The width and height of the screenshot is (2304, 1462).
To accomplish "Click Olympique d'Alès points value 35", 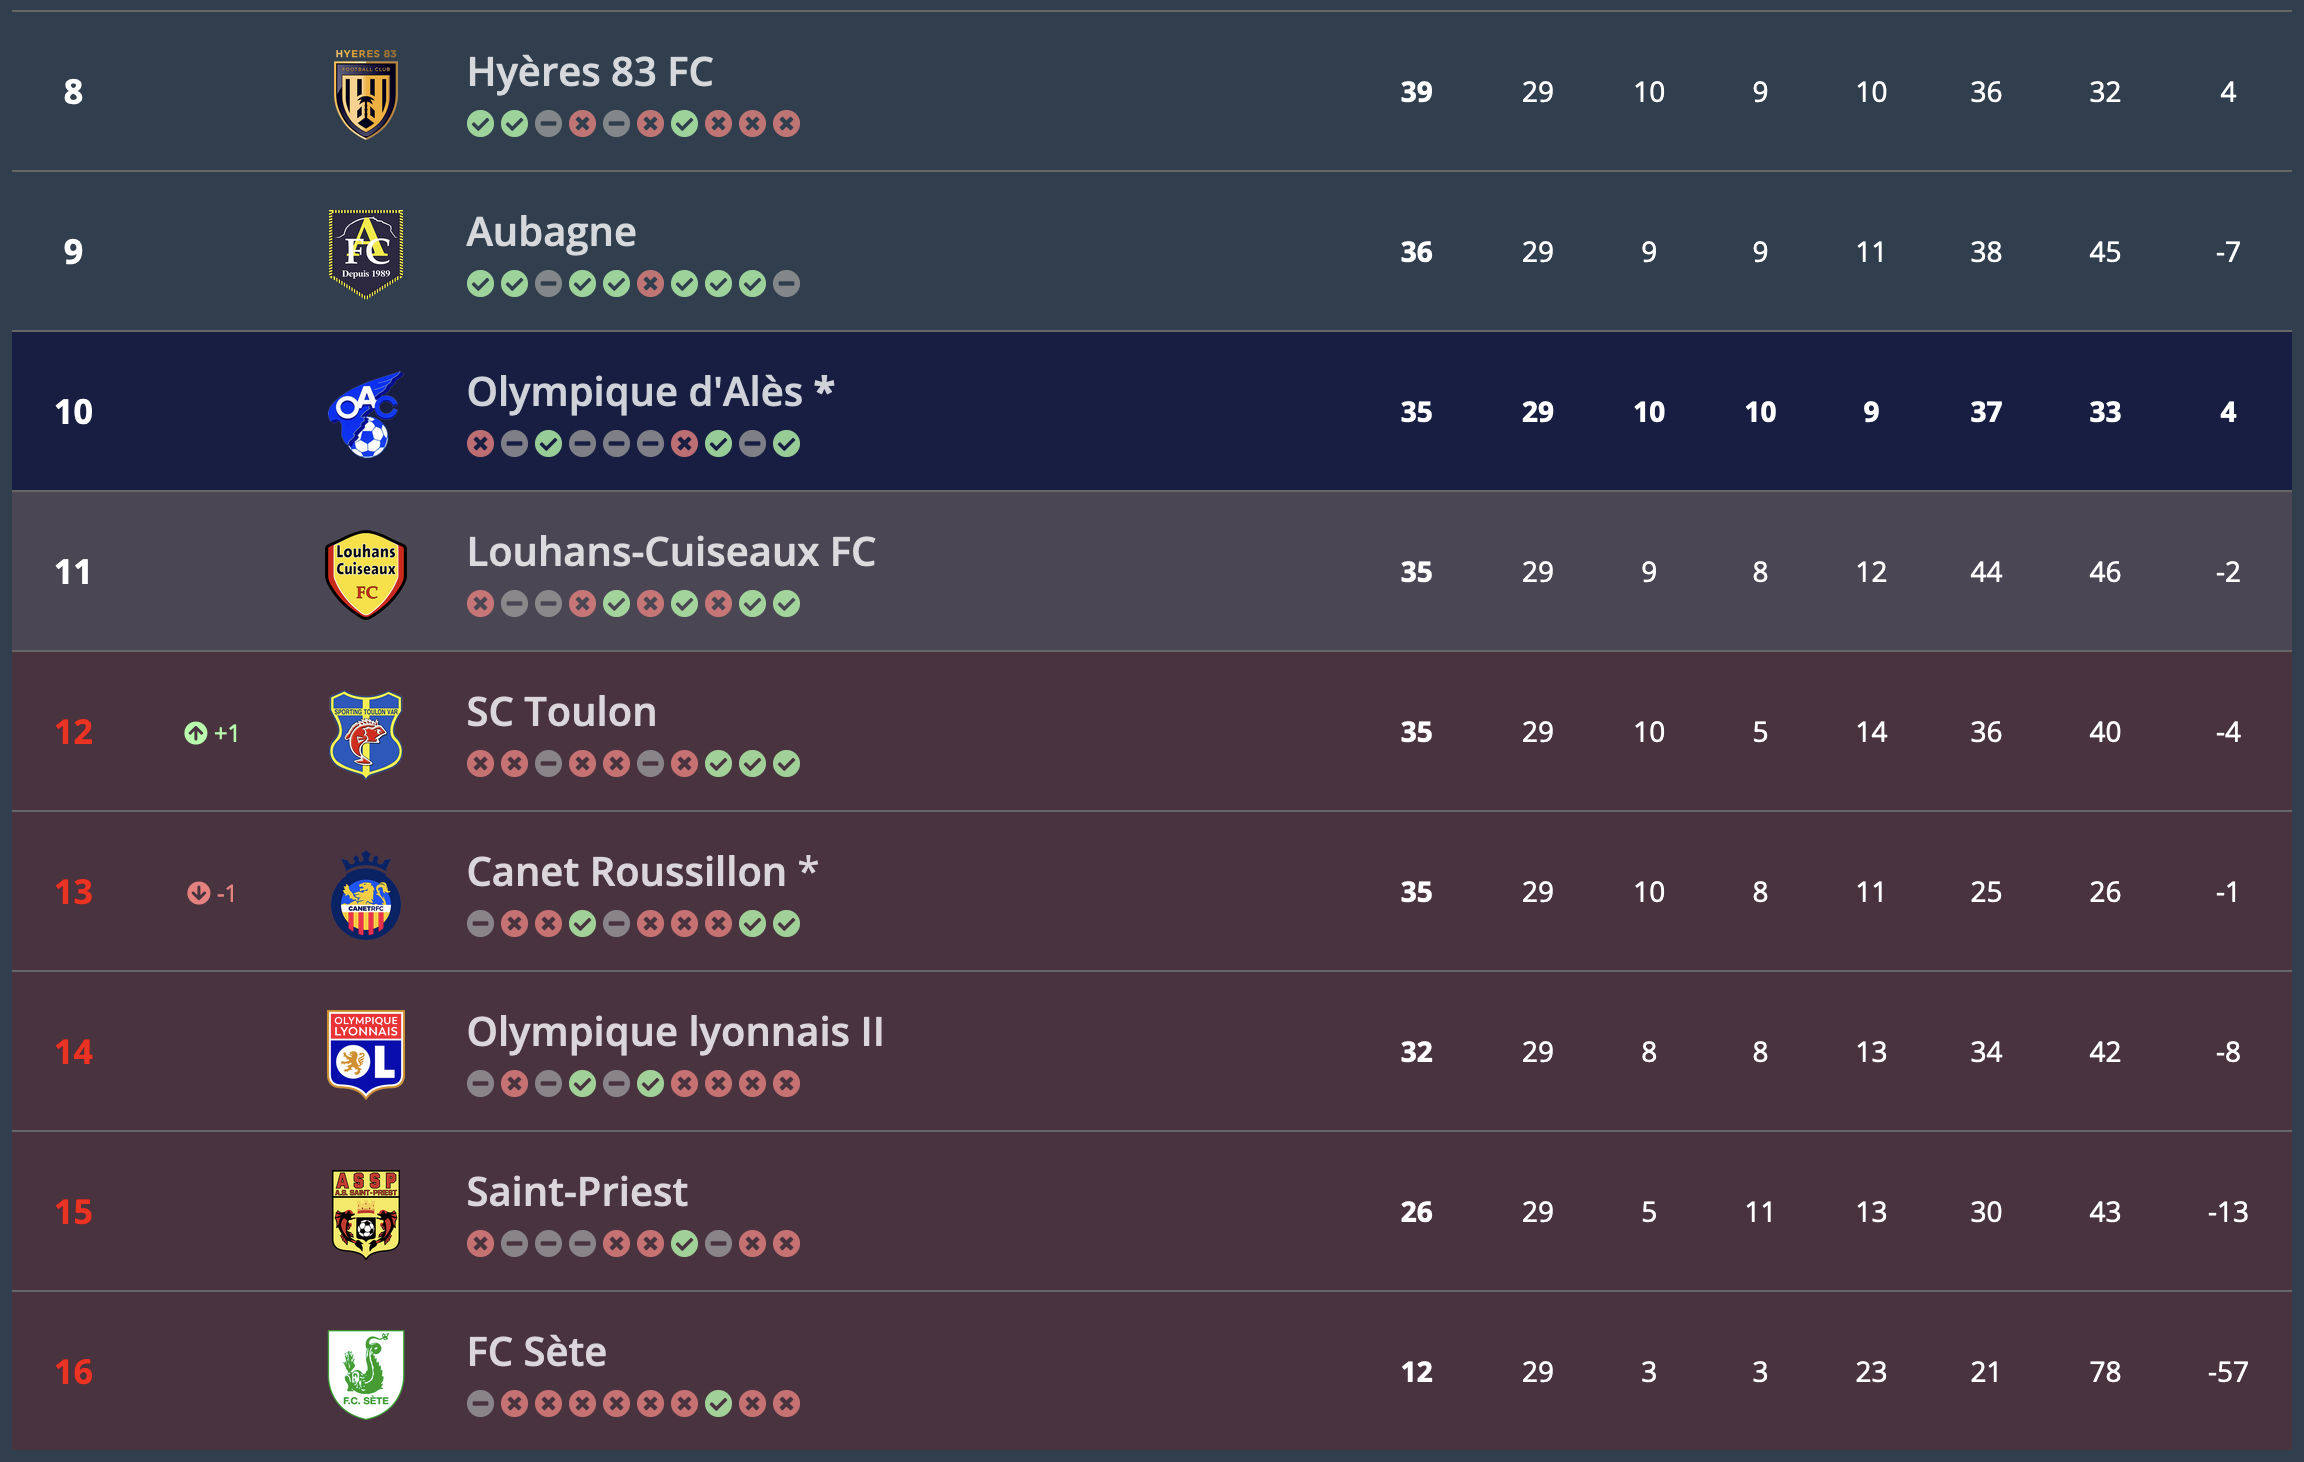I will point(1416,412).
